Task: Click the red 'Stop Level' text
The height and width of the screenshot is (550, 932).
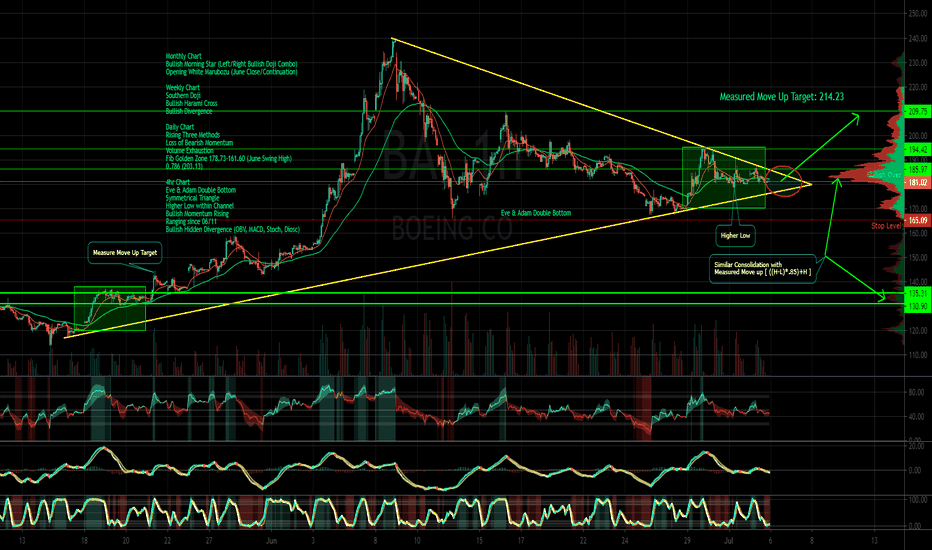Action: [x=886, y=226]
